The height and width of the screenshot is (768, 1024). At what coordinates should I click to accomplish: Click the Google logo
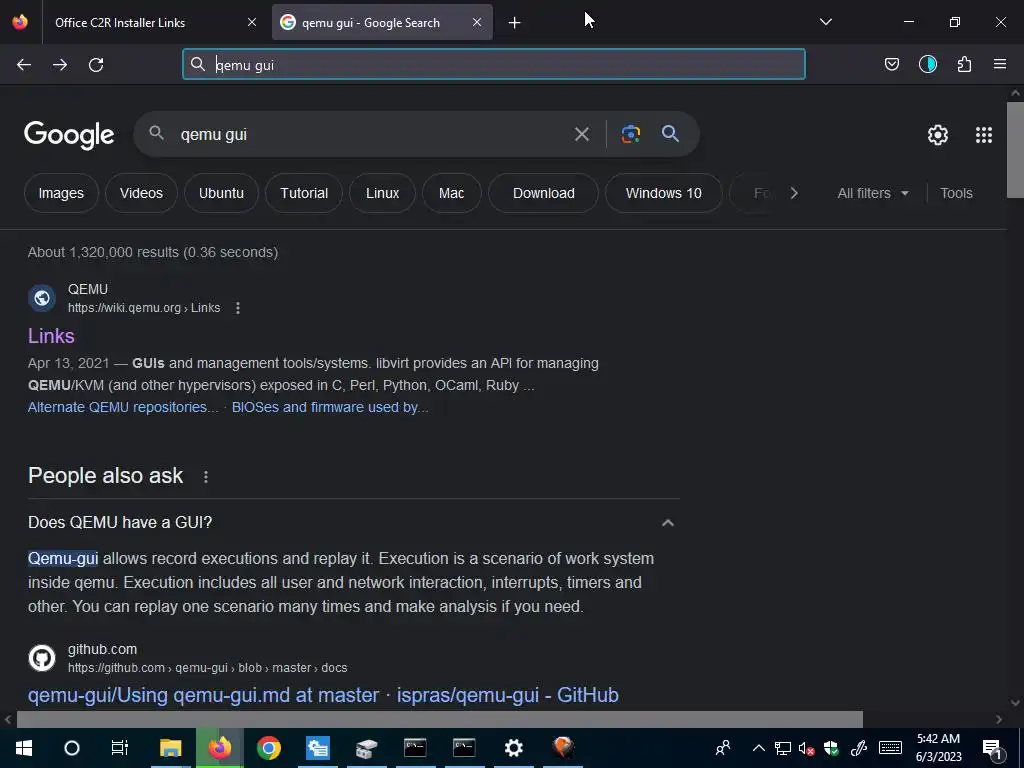(x=69, y=135)
